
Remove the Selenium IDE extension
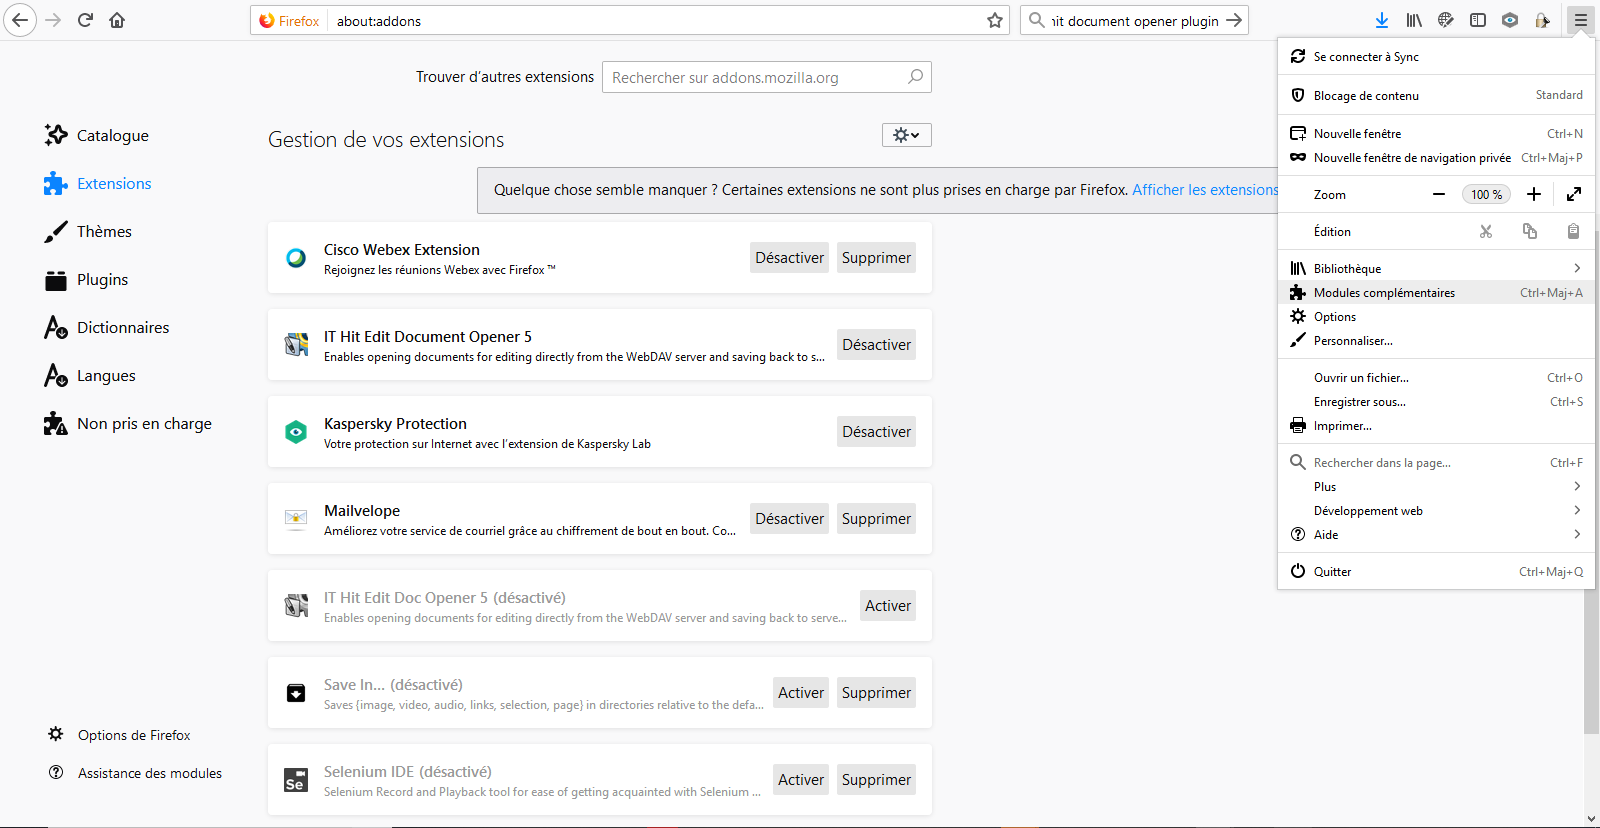(876, 780)
